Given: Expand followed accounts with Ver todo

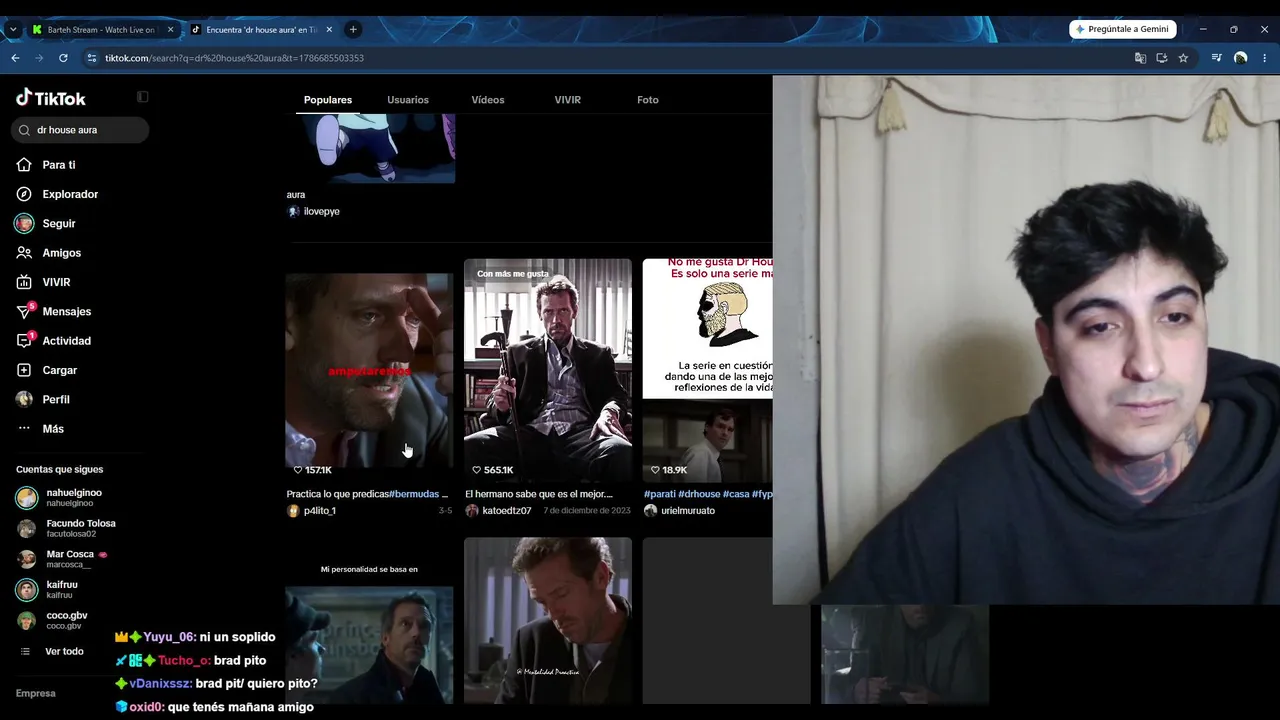Looking at the screenshot, I should [64, 651].
